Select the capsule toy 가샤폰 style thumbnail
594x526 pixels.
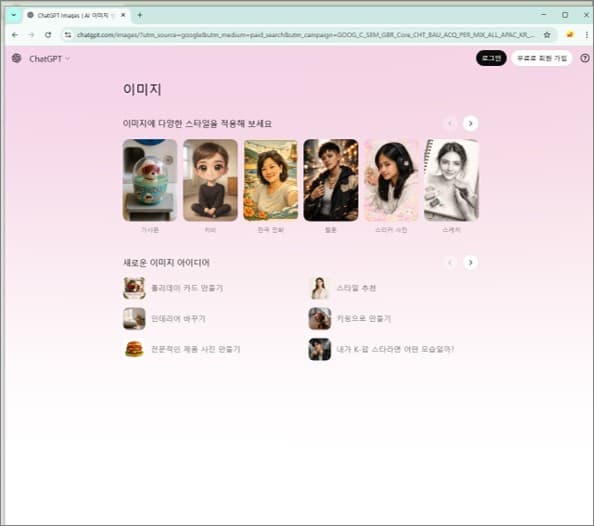tap(150, 180)
